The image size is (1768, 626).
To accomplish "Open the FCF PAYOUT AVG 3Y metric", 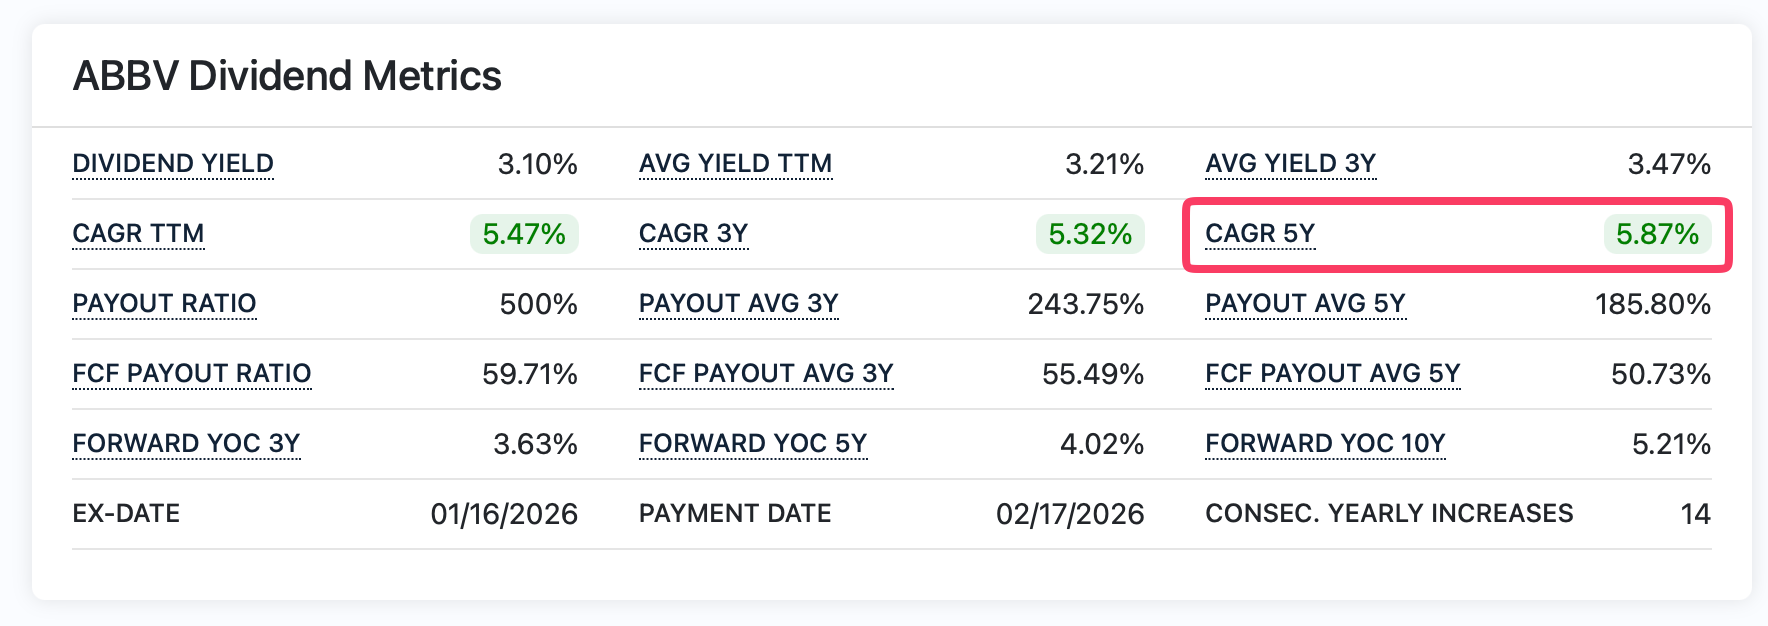I will (766, 372).
